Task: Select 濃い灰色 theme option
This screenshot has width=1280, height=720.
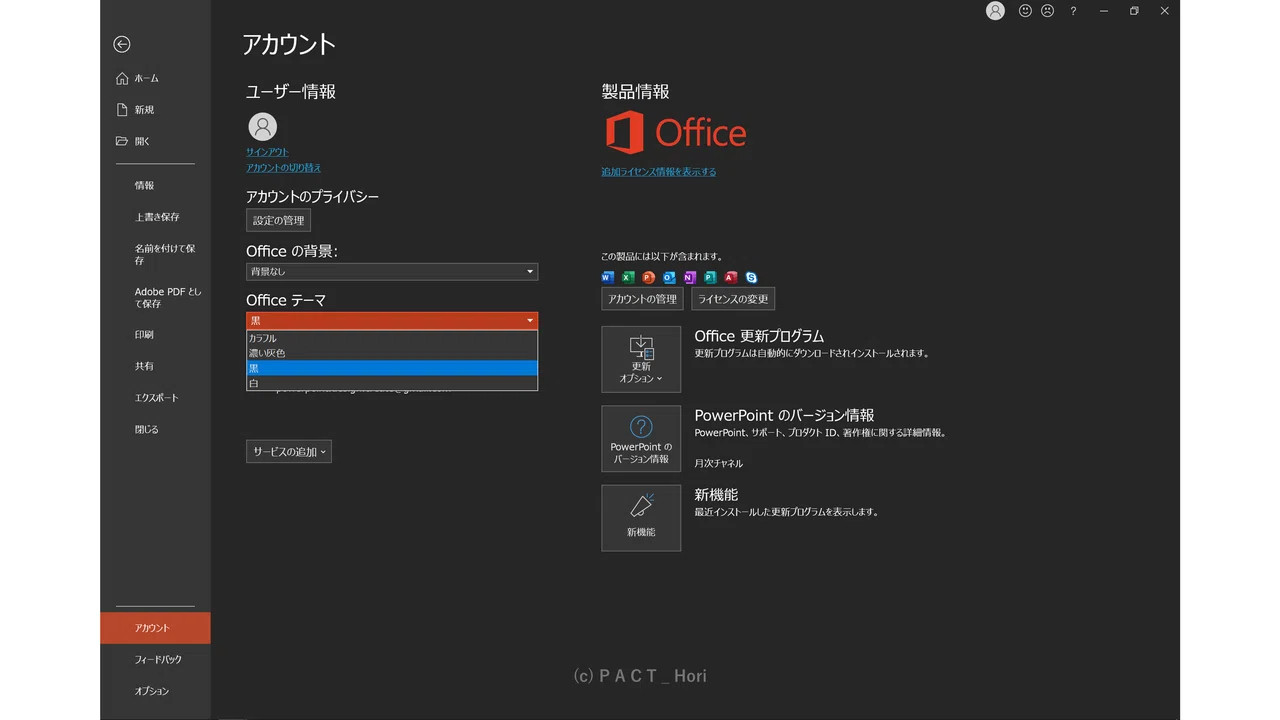Action: pos(392,353)
